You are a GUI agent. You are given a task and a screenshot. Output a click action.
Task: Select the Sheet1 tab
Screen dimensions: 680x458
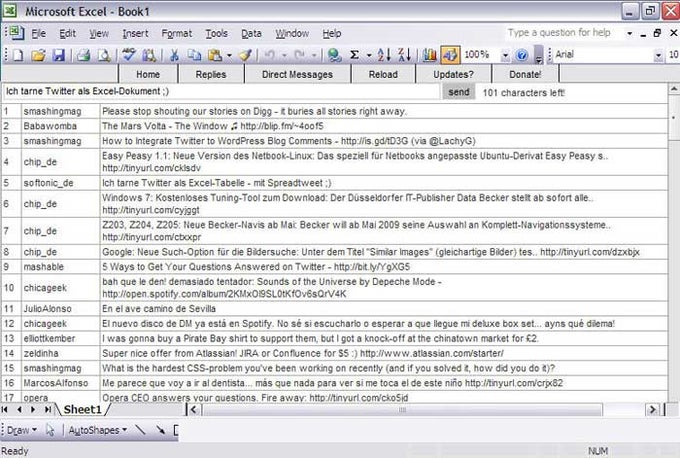coord(82,409)
